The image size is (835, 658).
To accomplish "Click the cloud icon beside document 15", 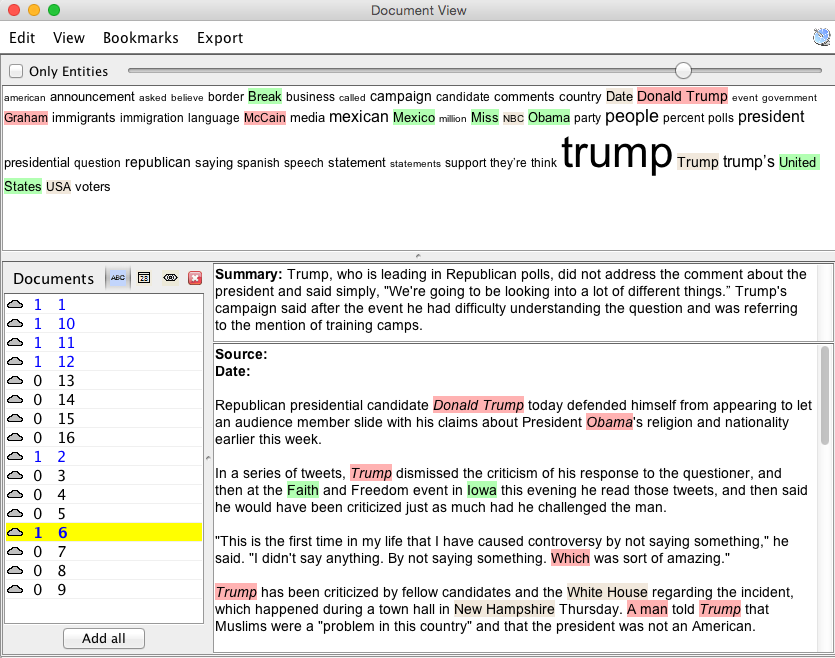I will point(15,418).
